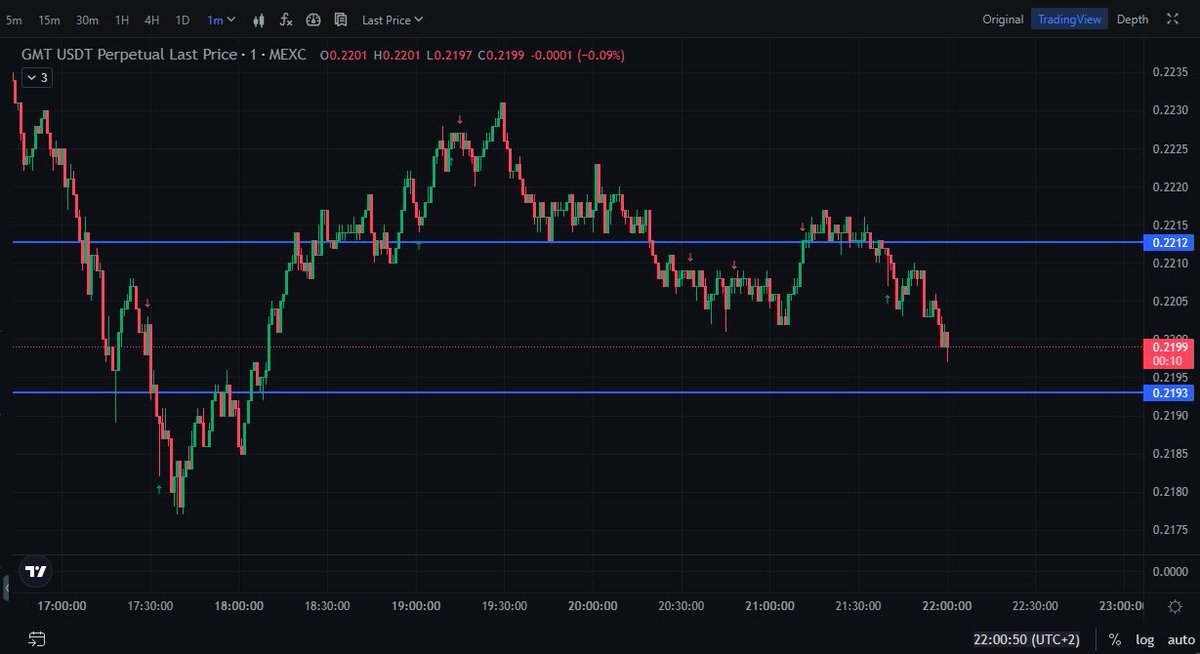Open chart settings gear near time axis
Screen dimensions: 1200x654
click(1174, 607)
